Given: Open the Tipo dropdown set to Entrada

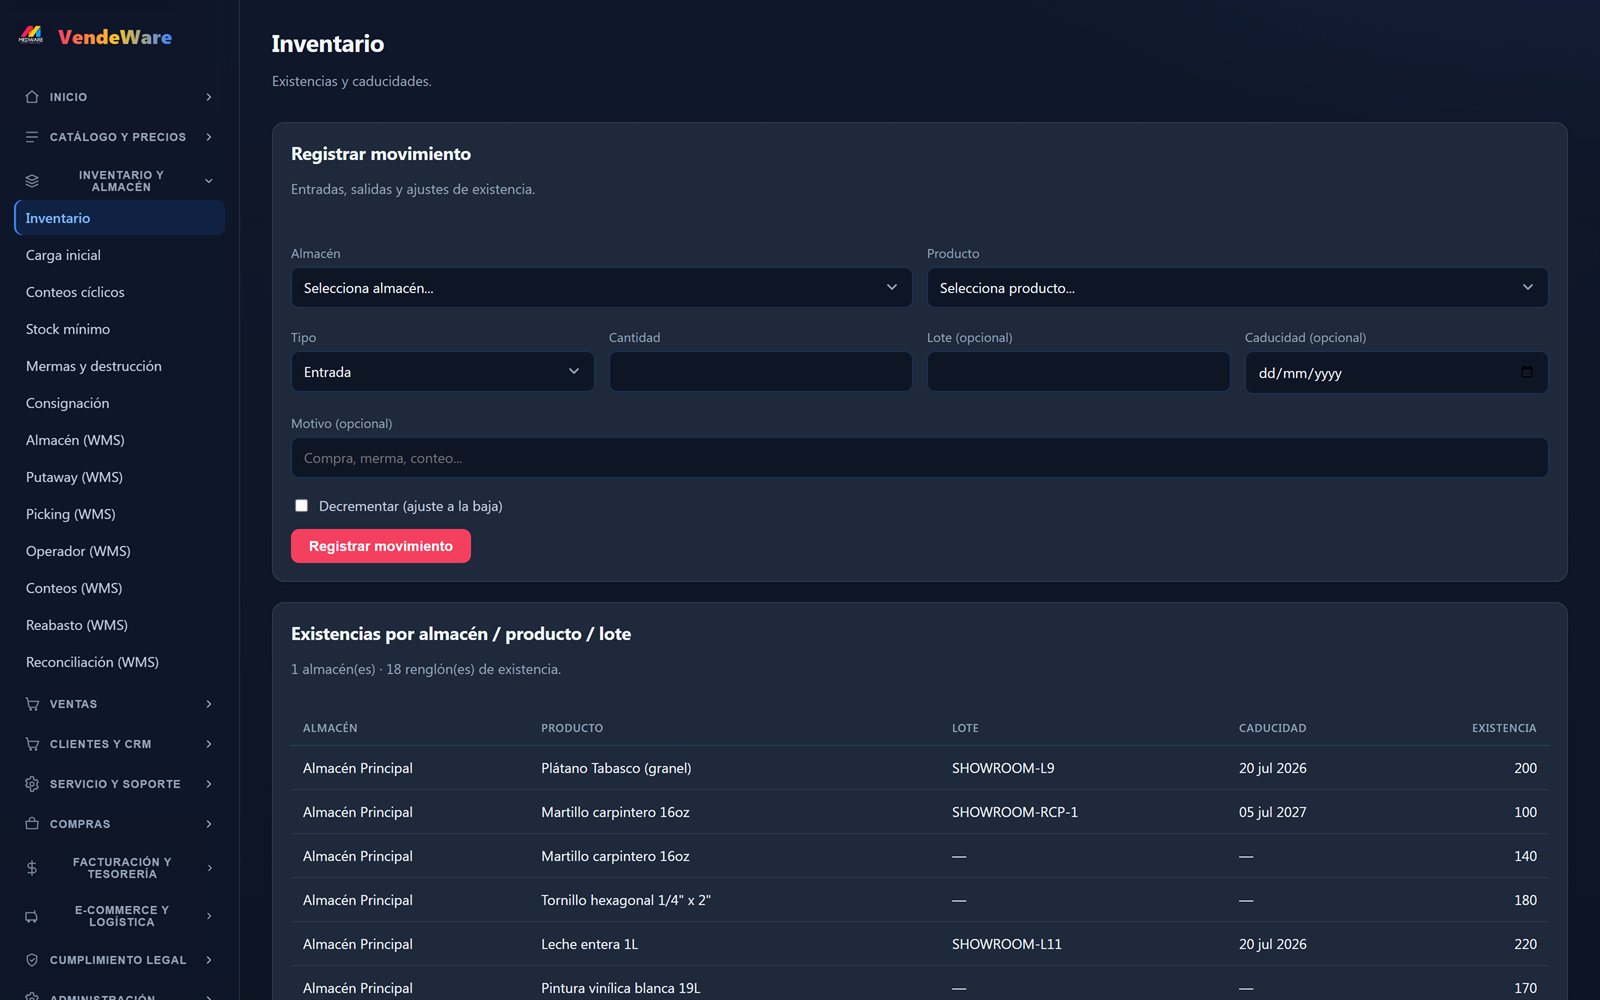Looking at the screenshot, I should click(x=442, y=372).
